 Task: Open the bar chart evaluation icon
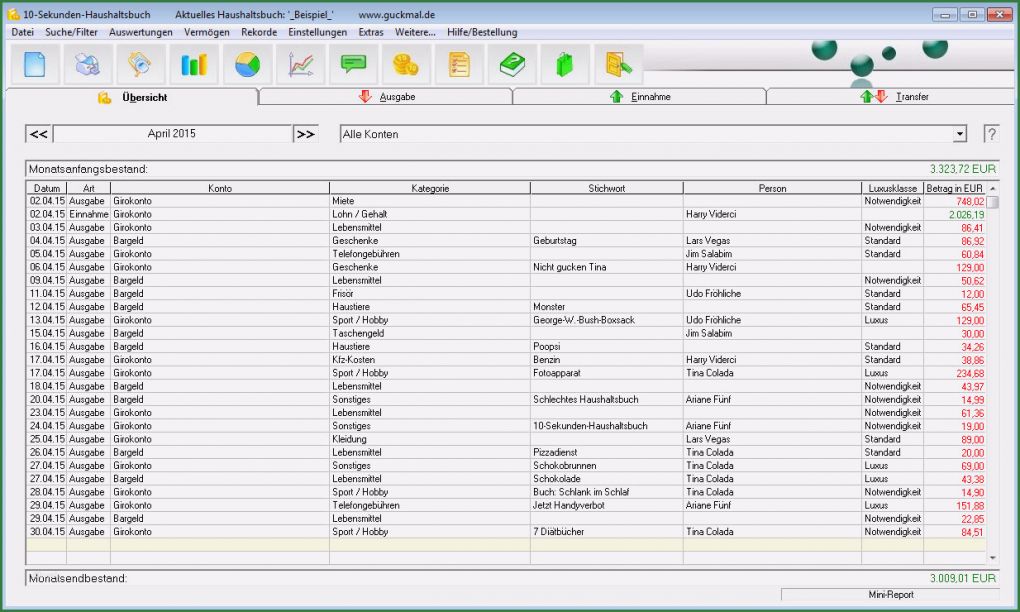click(x=193, y=65)
